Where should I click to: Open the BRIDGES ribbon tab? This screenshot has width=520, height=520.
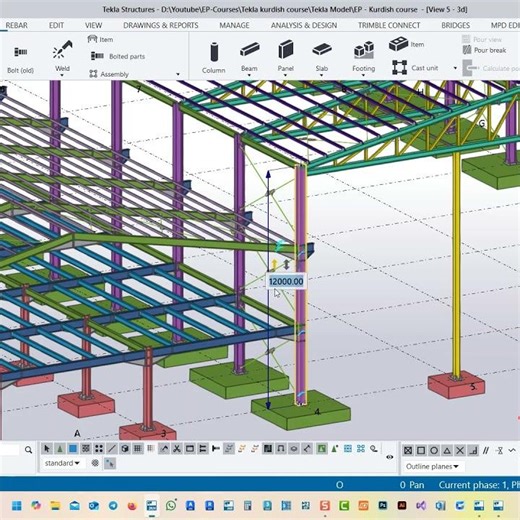pos(456,25)
